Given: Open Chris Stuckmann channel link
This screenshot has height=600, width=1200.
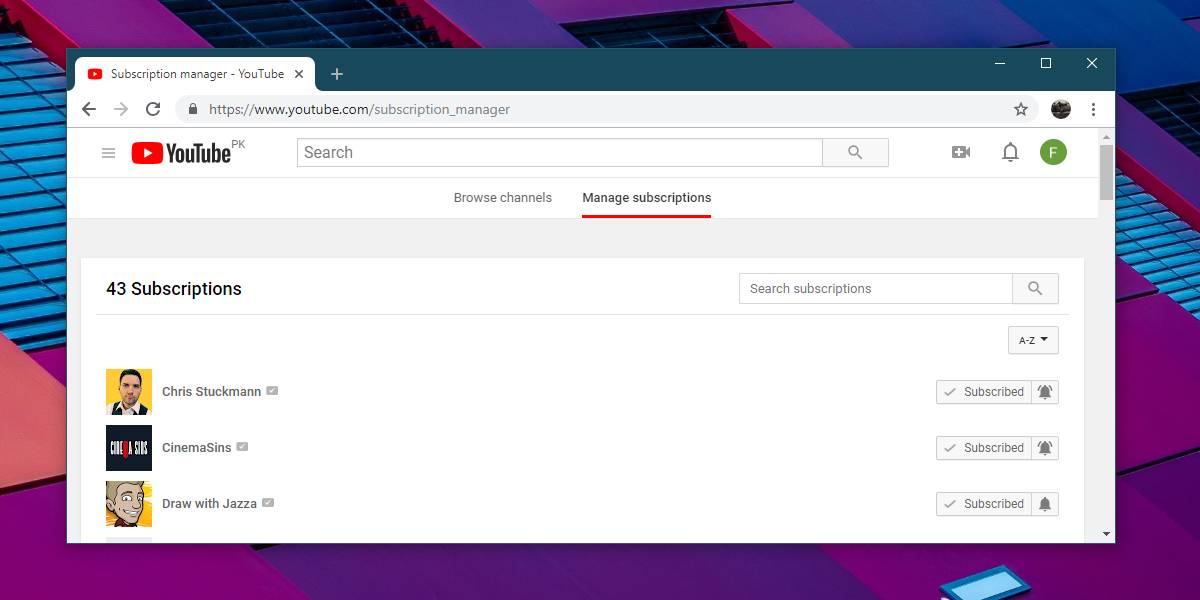Looking at the screenshot, I should (x=212, y=392).
